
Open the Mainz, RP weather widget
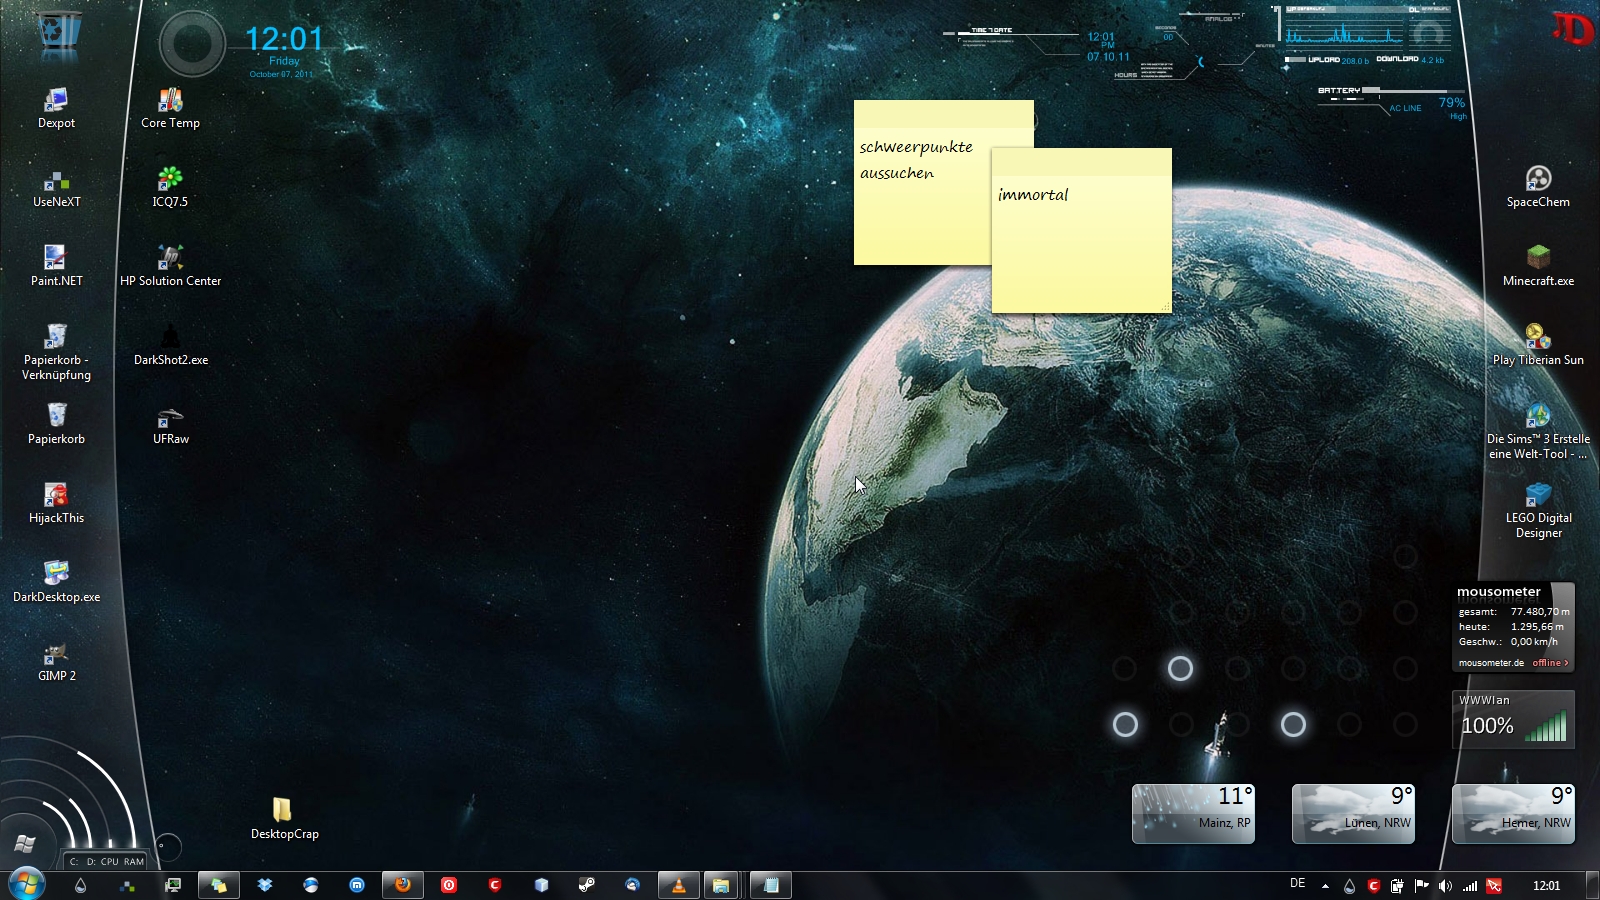coord(1193,814)
